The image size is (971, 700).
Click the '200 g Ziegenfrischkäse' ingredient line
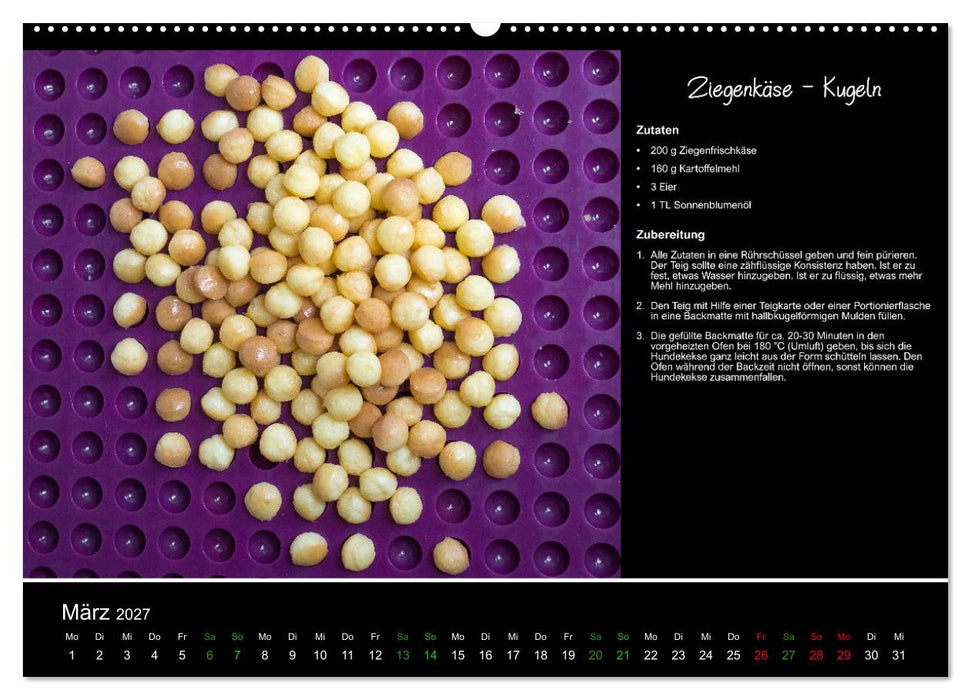click(703, 151)
